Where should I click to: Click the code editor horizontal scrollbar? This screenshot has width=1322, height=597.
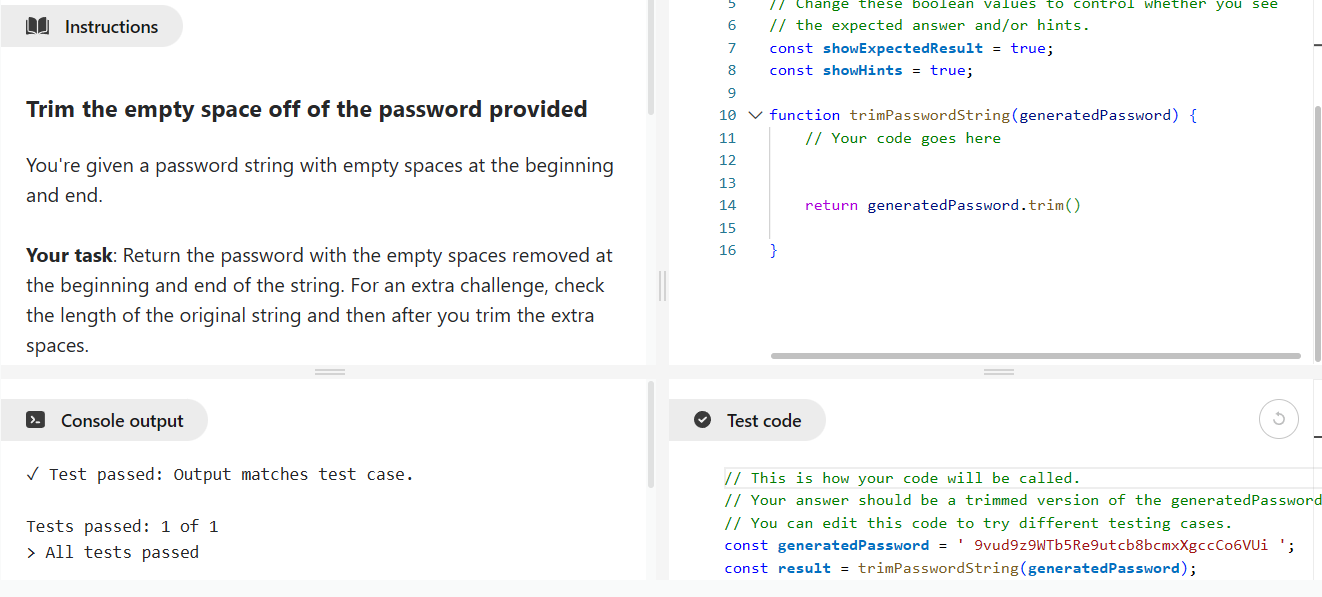(1035, 356)
